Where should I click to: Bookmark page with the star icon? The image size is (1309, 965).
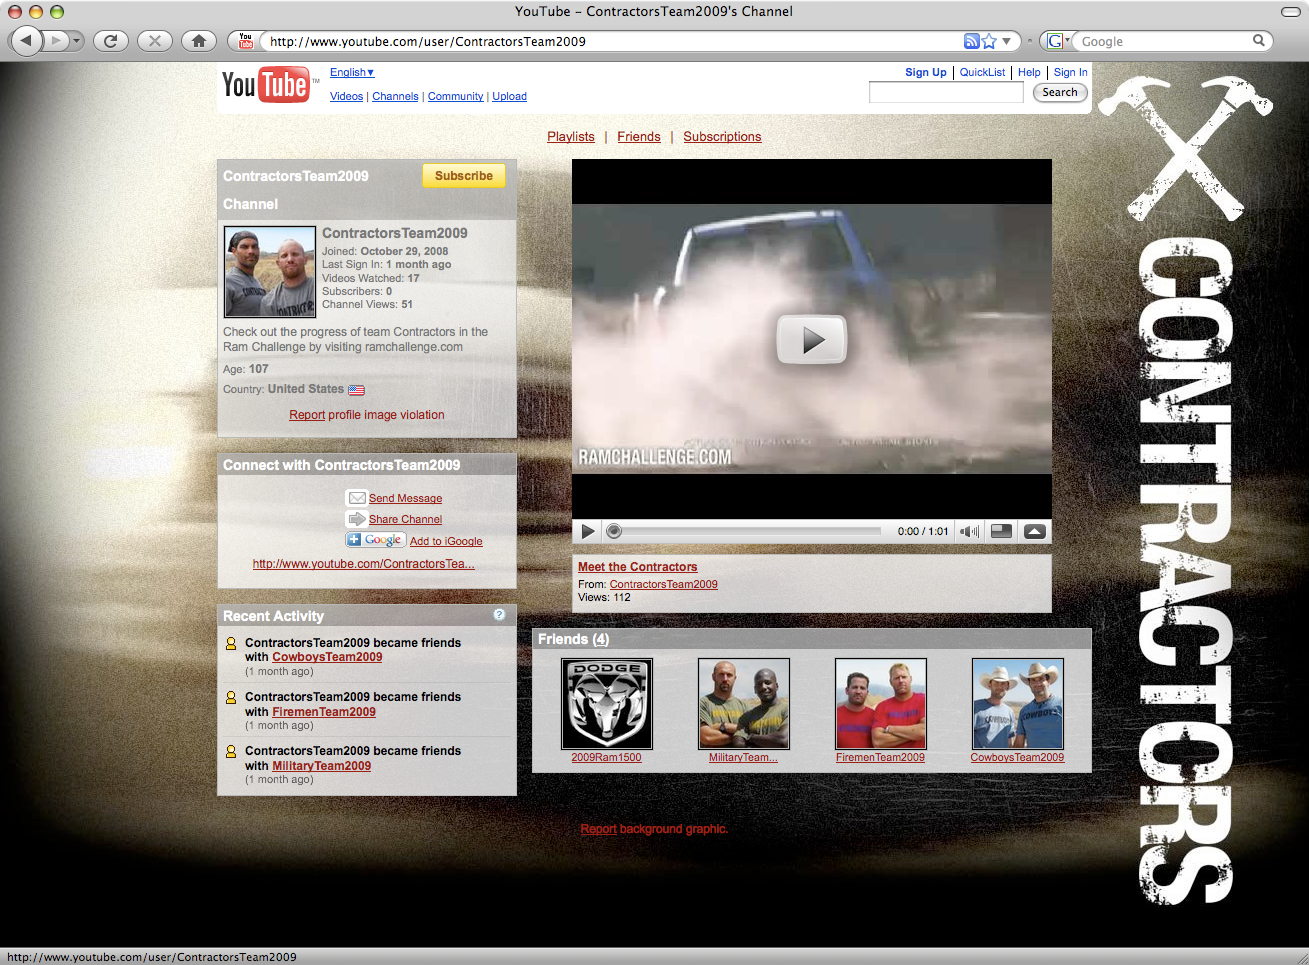click(989, 41)
